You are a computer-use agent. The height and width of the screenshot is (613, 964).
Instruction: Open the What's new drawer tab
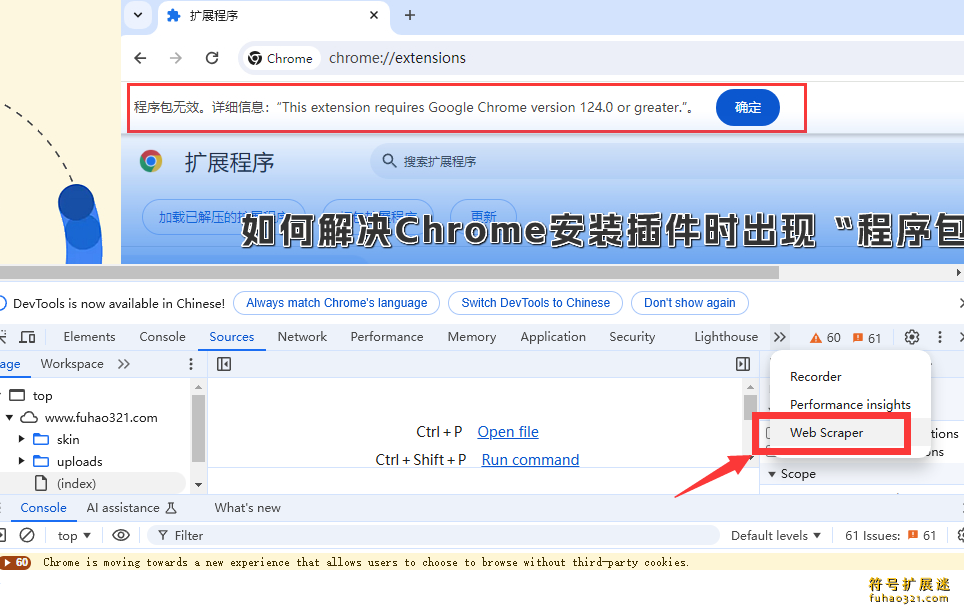pyautogui.click(x=247, y=508)
